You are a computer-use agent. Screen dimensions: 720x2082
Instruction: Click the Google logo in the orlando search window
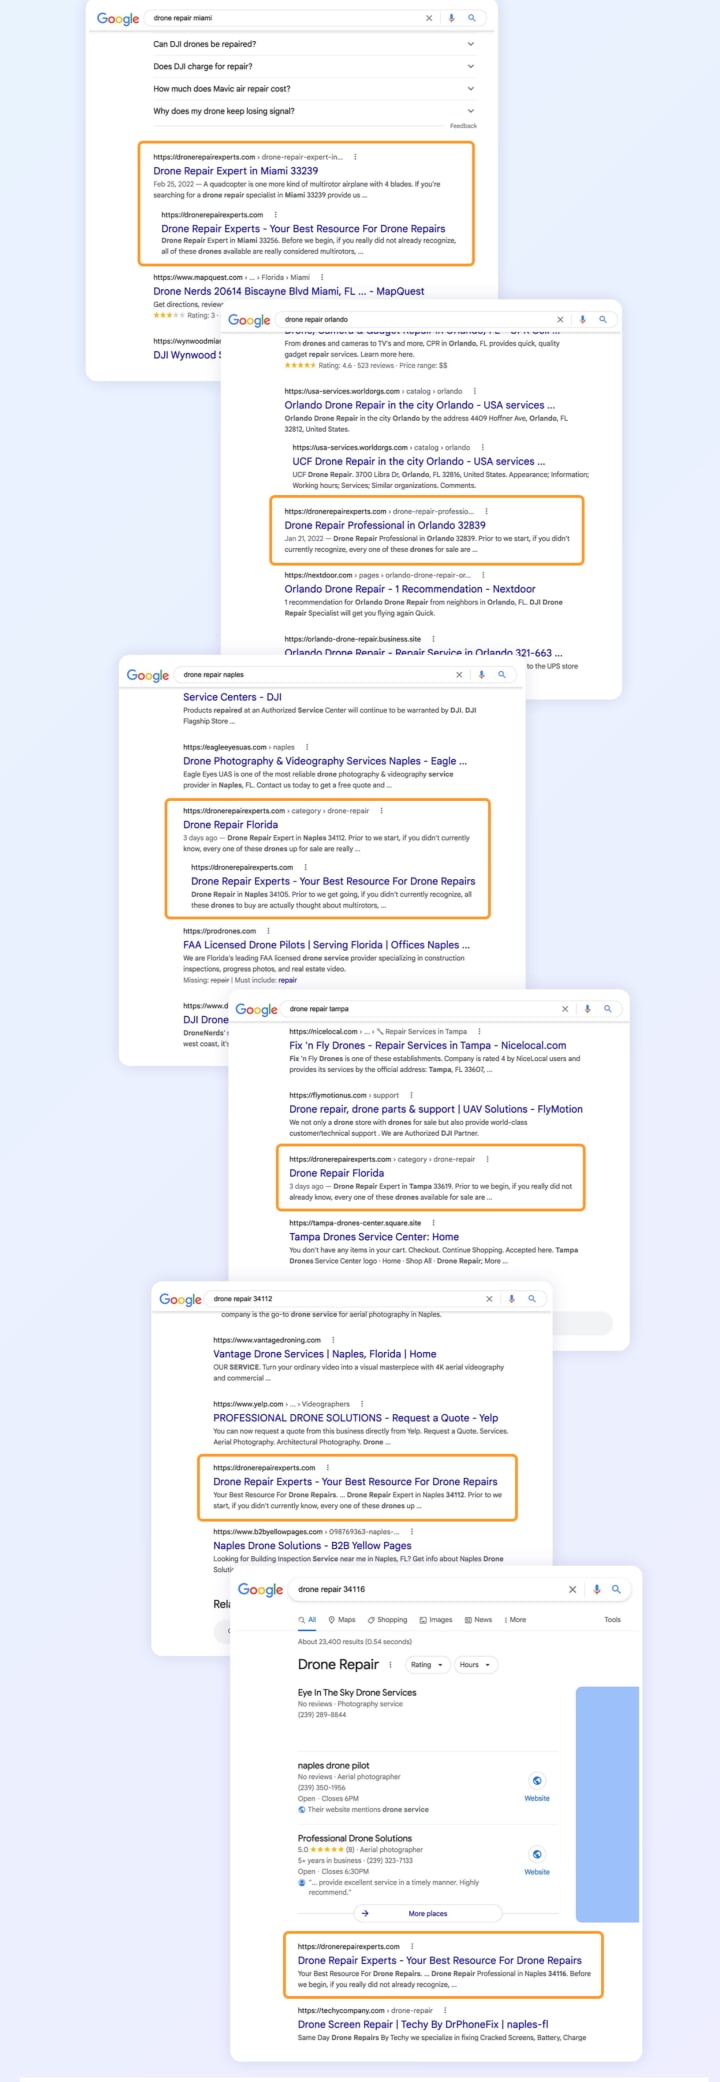click(249, 321)
